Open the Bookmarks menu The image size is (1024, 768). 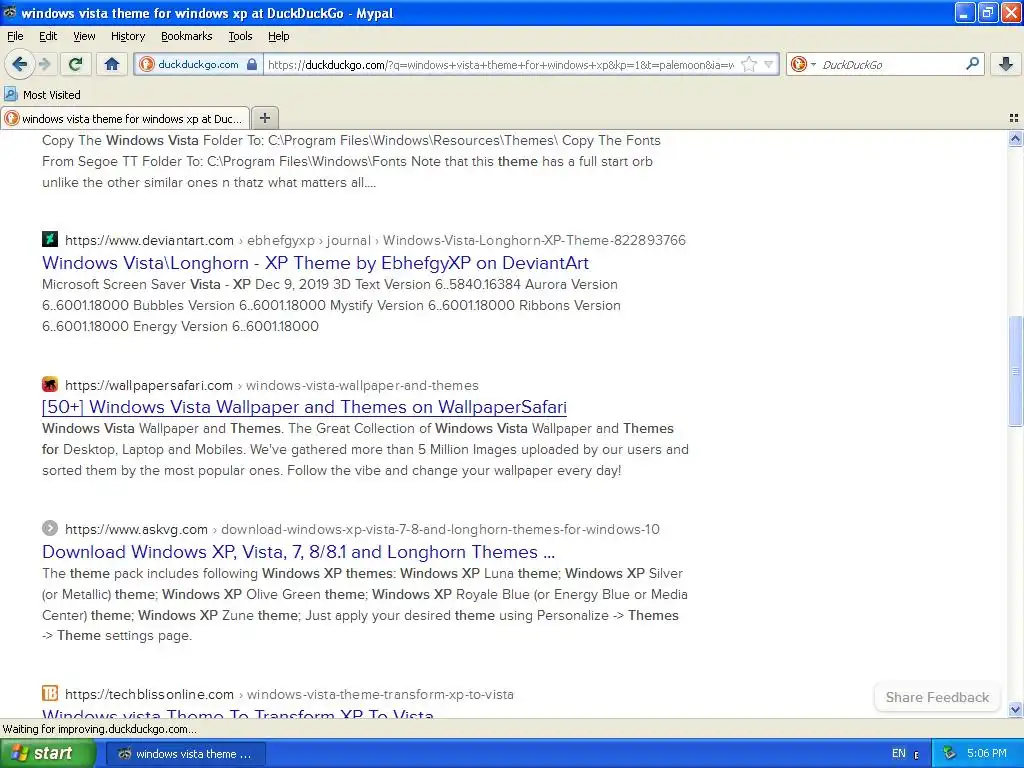pos(187,36)
